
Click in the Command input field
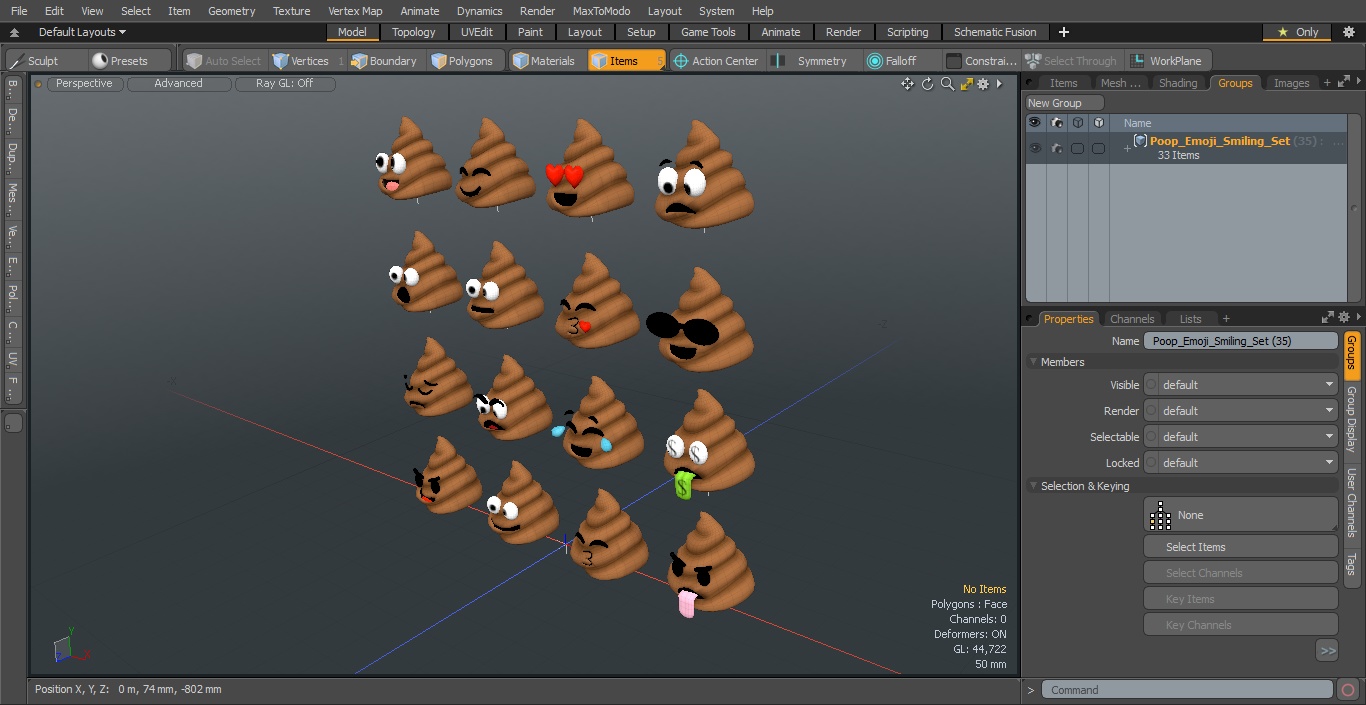[1187, 690]
